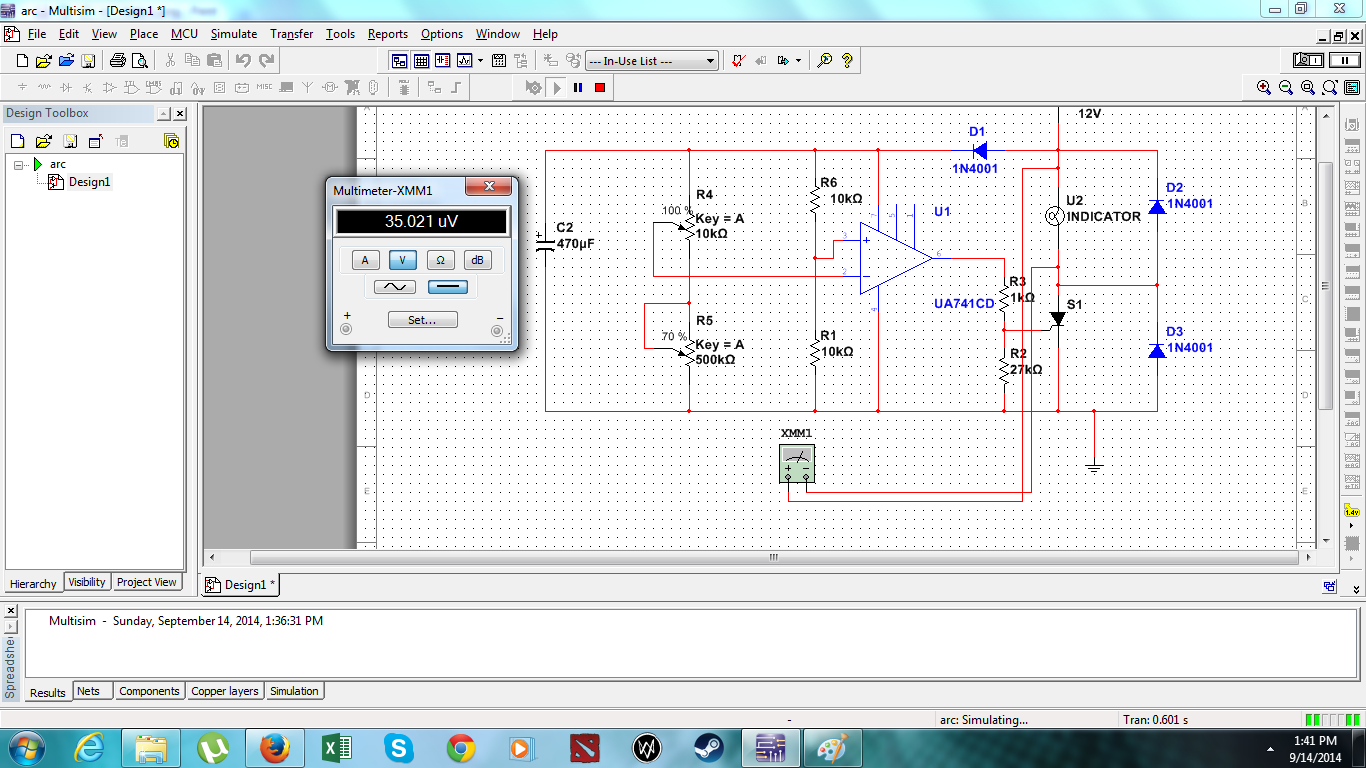Switch multimeter to Ohmmeter mode (Ω)
The image size is (1366, 768).
440,260
